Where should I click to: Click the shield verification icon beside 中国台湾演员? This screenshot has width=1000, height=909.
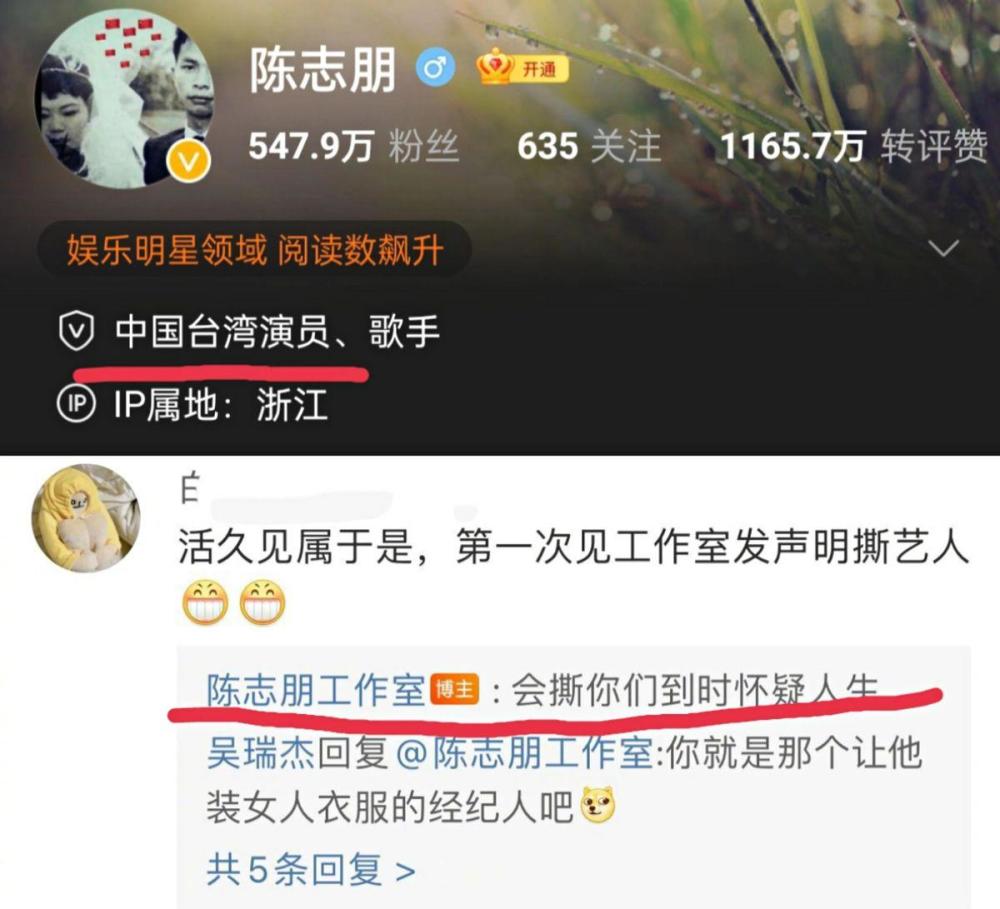pyautogui.click(x=77, y=330)
